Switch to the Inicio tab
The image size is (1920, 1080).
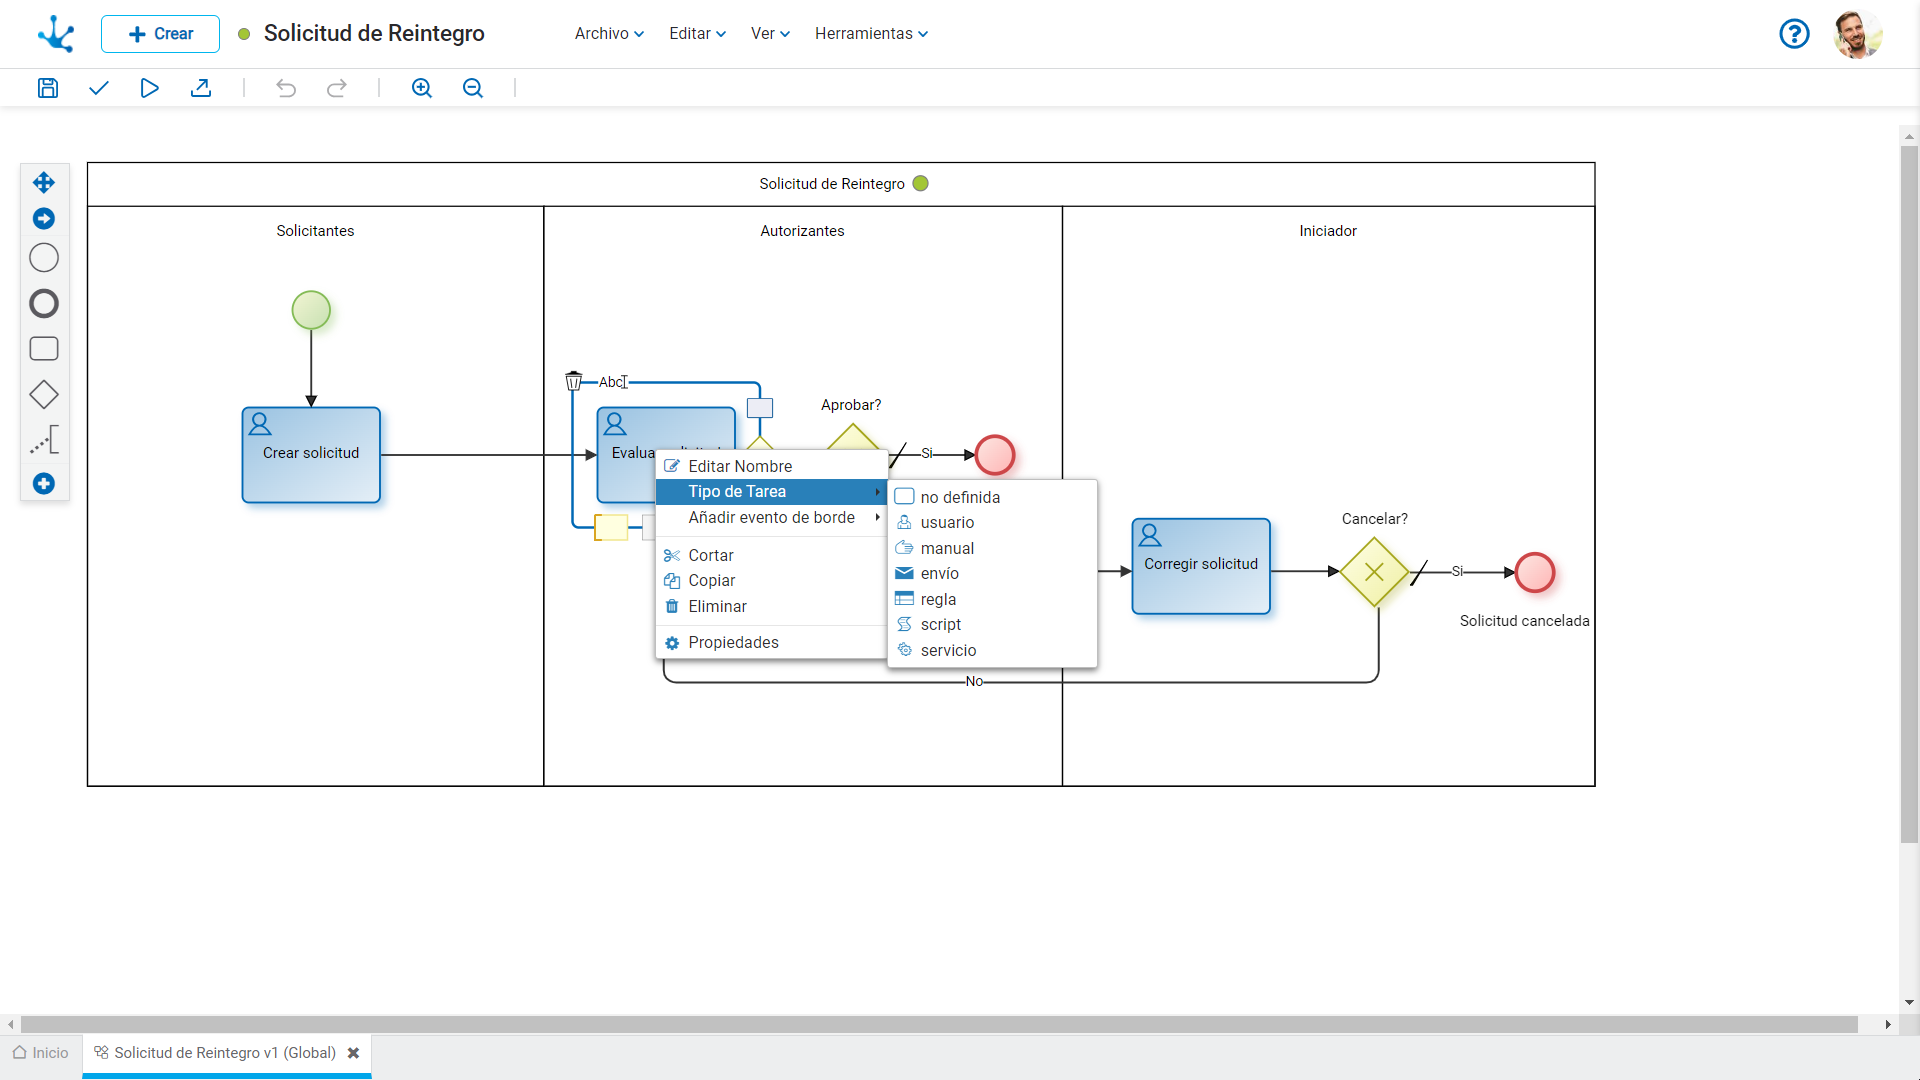tap(41, 1053)
